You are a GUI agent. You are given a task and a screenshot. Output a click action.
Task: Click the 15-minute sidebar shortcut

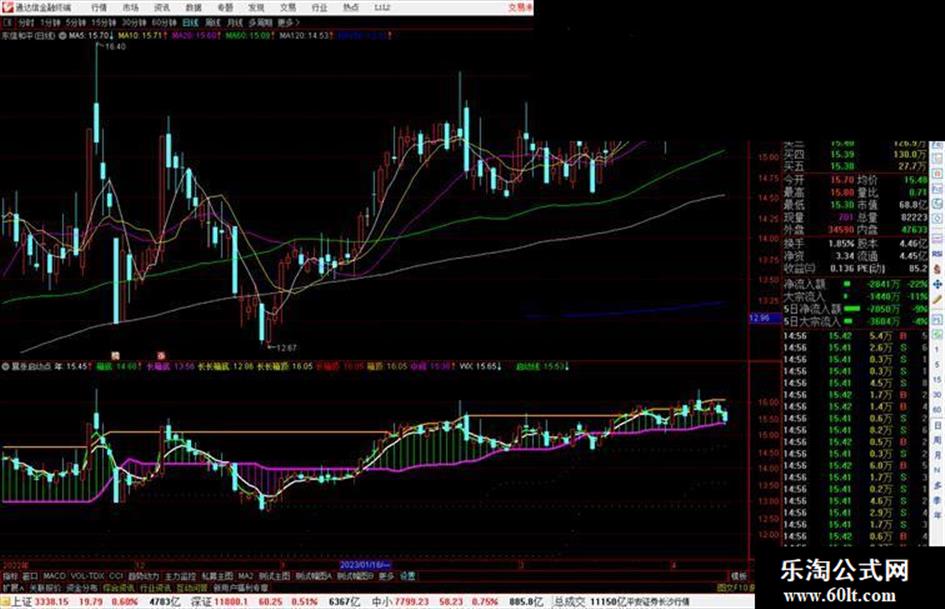point(937,380)
